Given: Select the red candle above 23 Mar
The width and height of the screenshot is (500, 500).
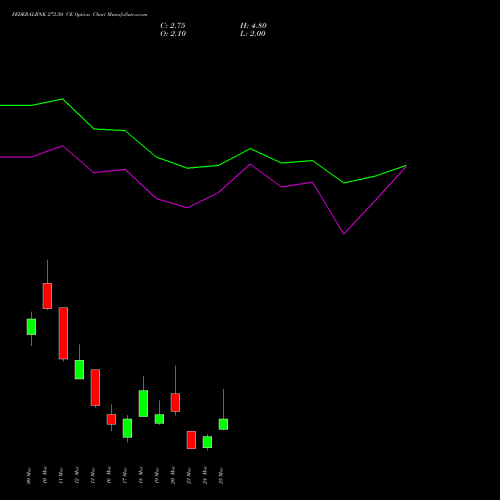Looking at the screenshot, I should (x=191, y=440).
